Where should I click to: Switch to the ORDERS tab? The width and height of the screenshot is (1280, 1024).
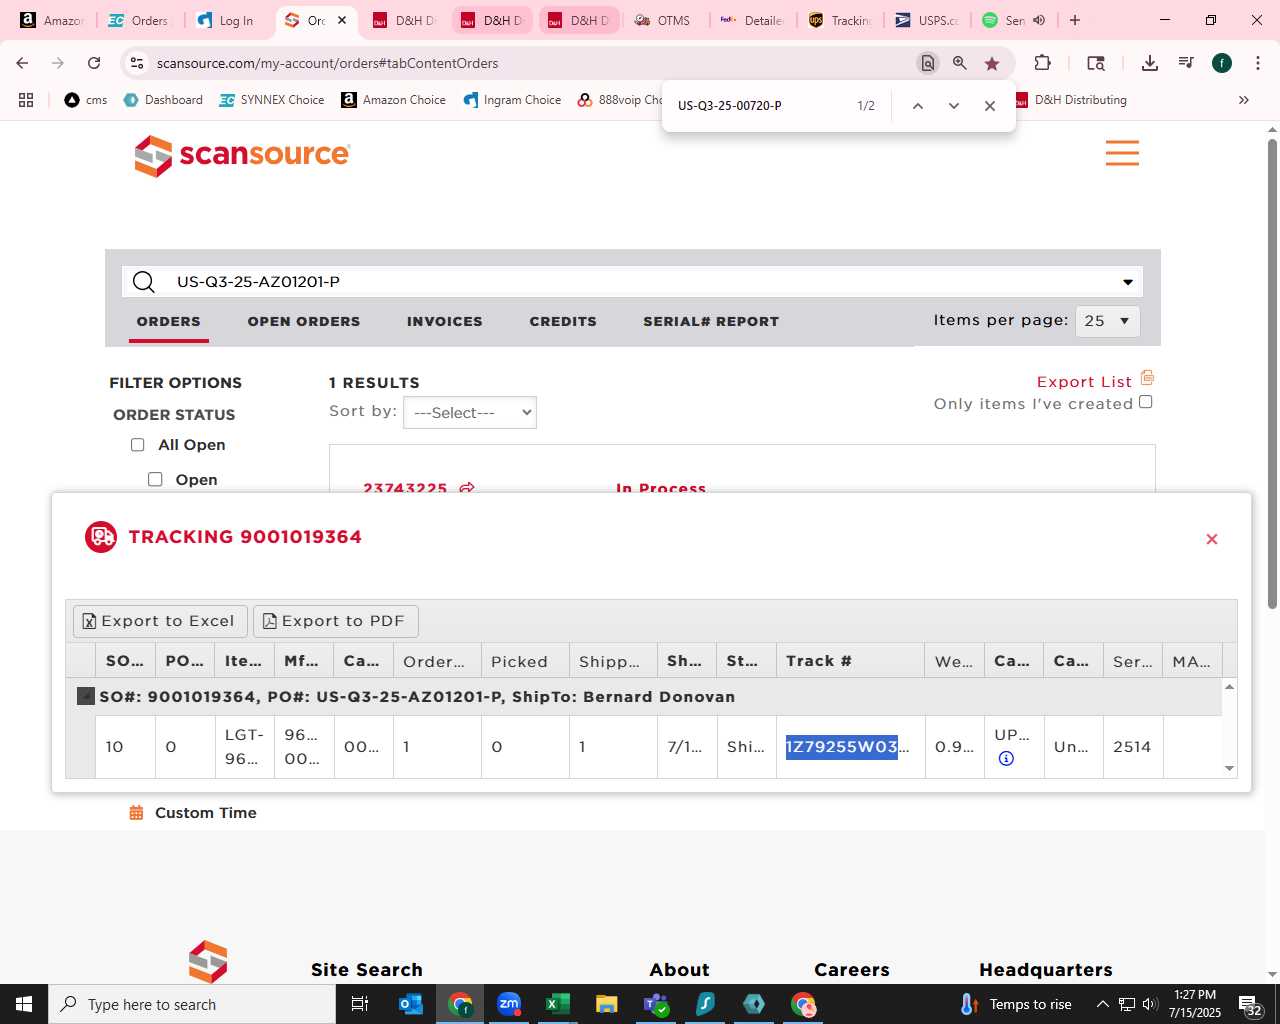tap(169, 321)
